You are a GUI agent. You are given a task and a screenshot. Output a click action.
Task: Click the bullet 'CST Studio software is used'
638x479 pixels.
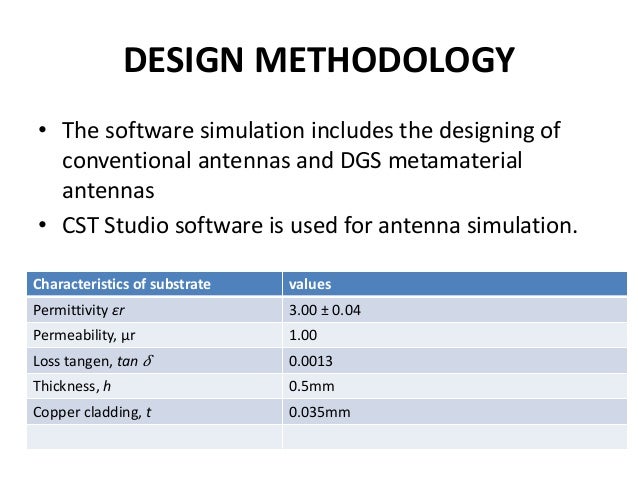(x=320, y=225)
